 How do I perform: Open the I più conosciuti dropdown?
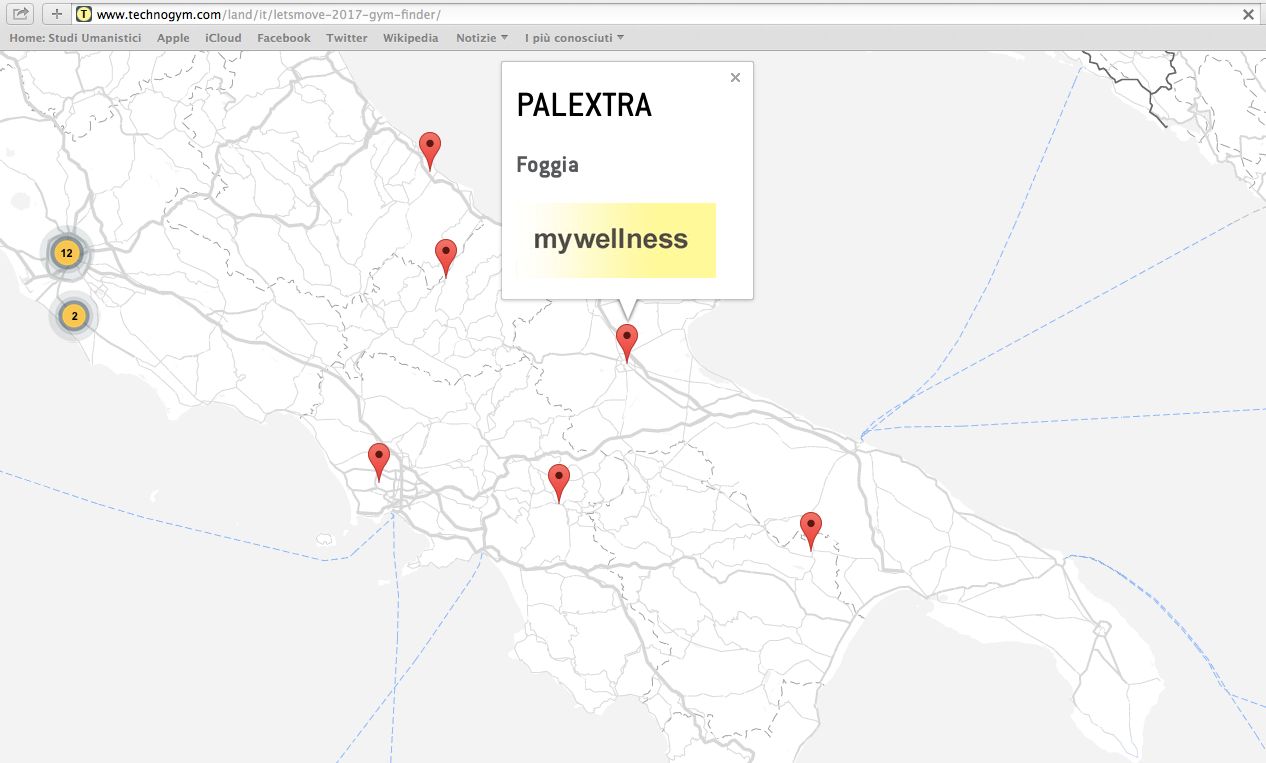[574, 38]
